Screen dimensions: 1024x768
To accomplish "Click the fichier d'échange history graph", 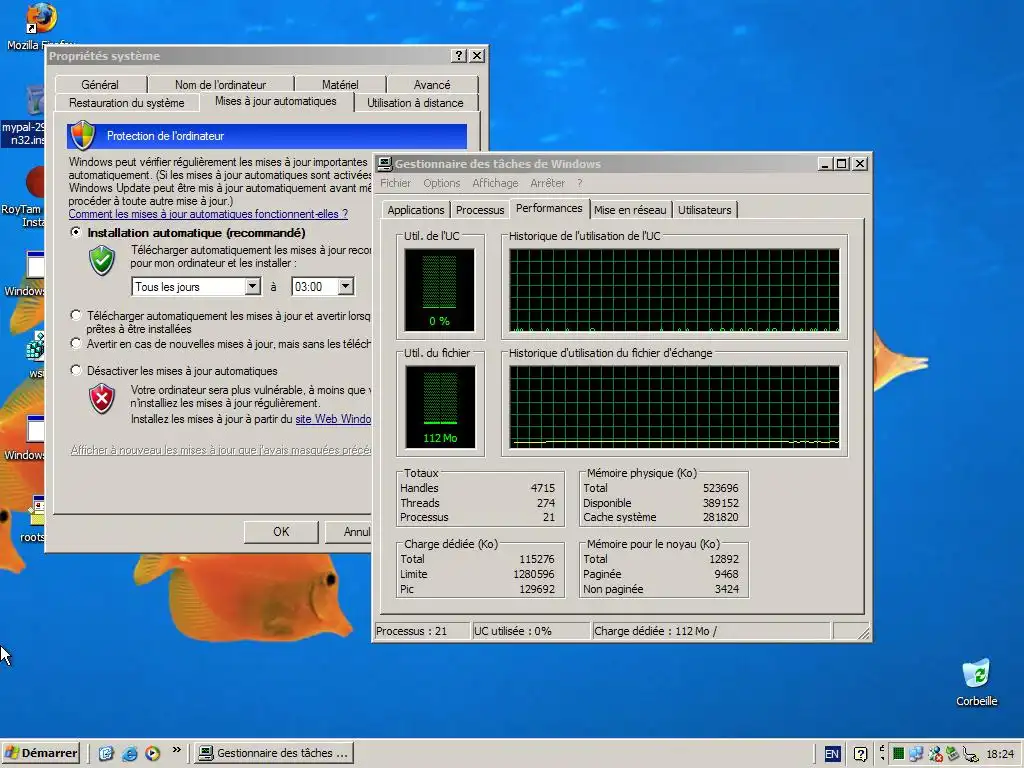I will [675, 406].
